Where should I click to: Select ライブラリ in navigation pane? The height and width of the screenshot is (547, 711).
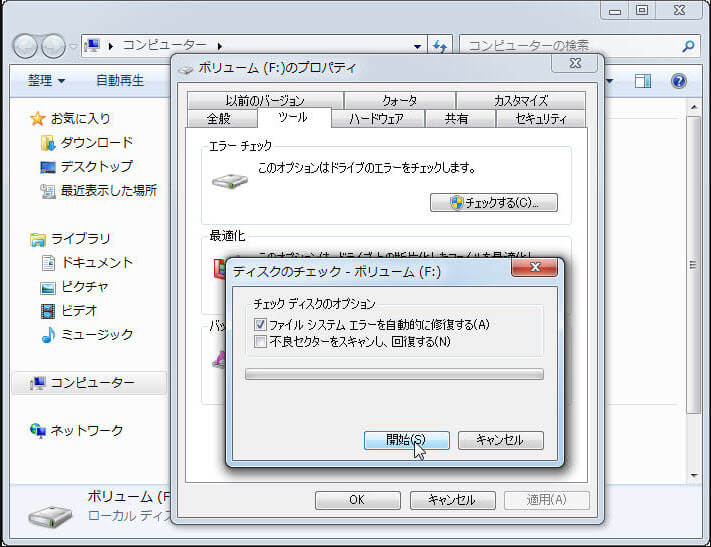coord(81,239)
